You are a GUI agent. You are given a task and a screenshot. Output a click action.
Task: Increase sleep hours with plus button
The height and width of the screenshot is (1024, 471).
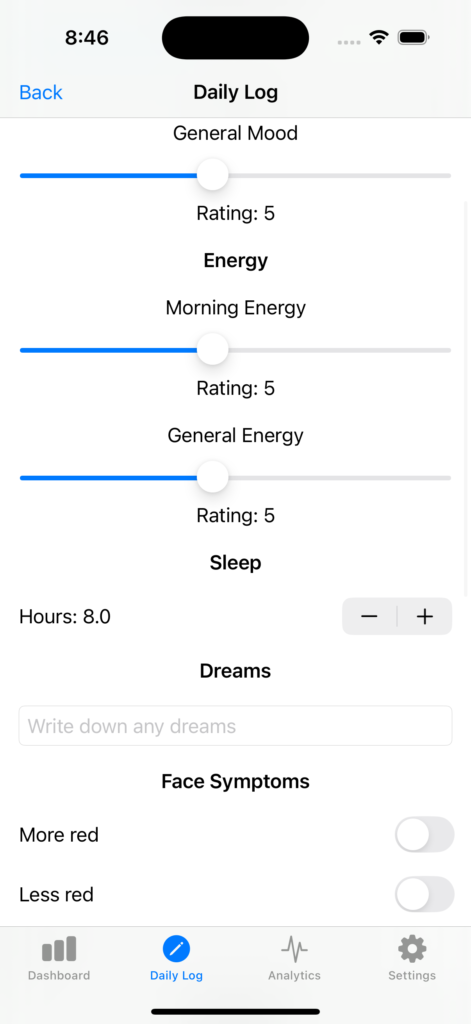click(x=425, y=616)
